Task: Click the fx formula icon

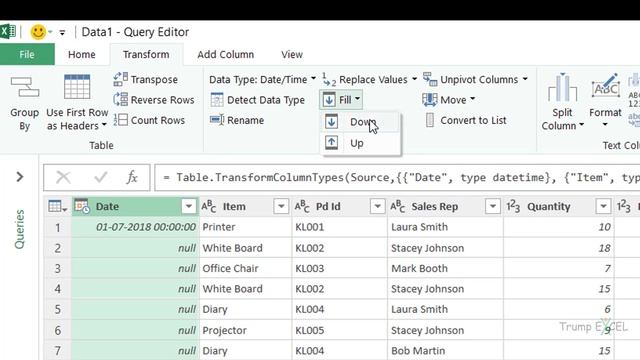Action: 132,178
